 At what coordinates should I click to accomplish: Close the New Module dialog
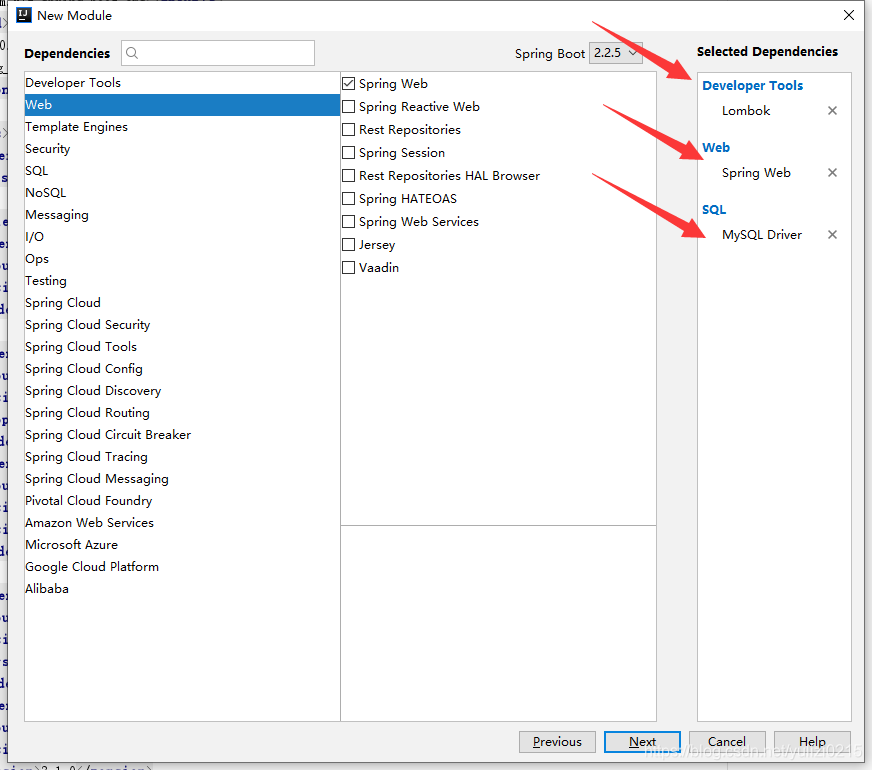tap(849, 15)
